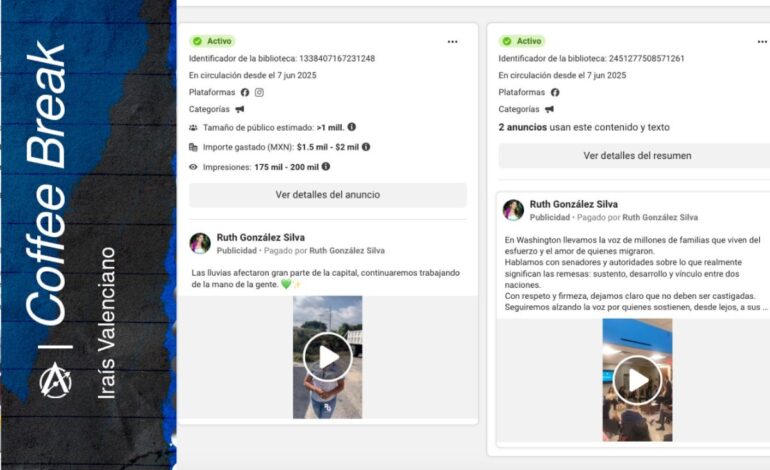Click info icon beside Impresiones 175 mil - 200 mil

click(x=326, y=166)
